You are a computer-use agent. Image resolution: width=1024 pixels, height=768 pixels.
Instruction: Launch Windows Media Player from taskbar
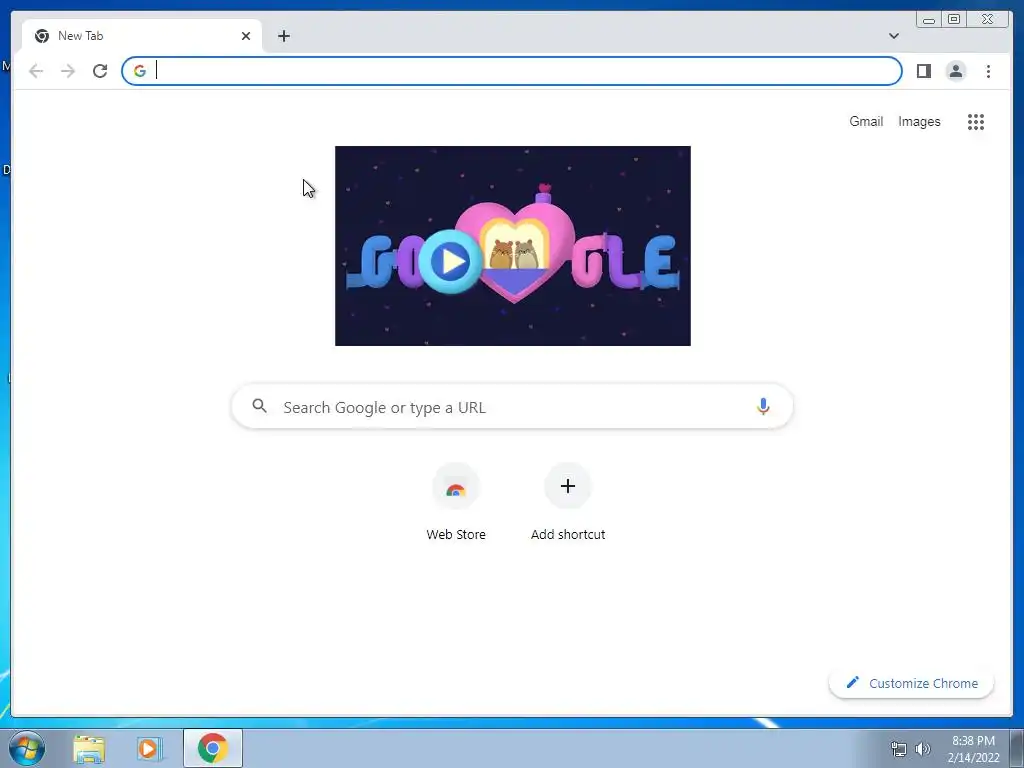[x=148, y=748]
